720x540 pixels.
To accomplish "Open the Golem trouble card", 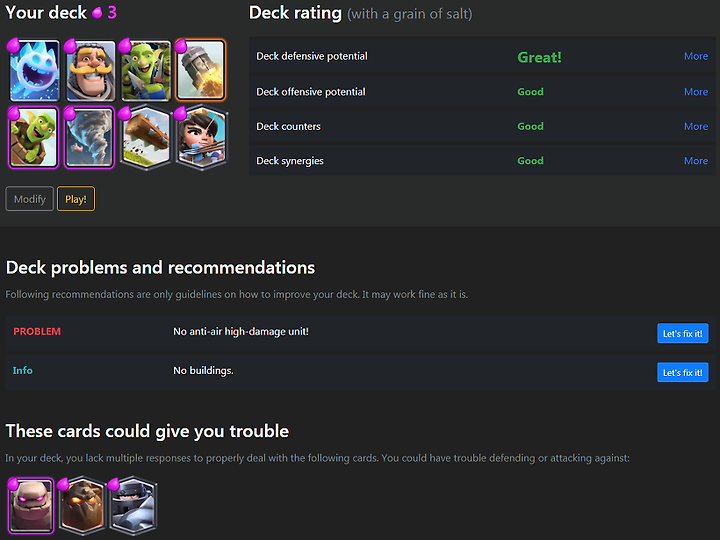I will [31, 506].
